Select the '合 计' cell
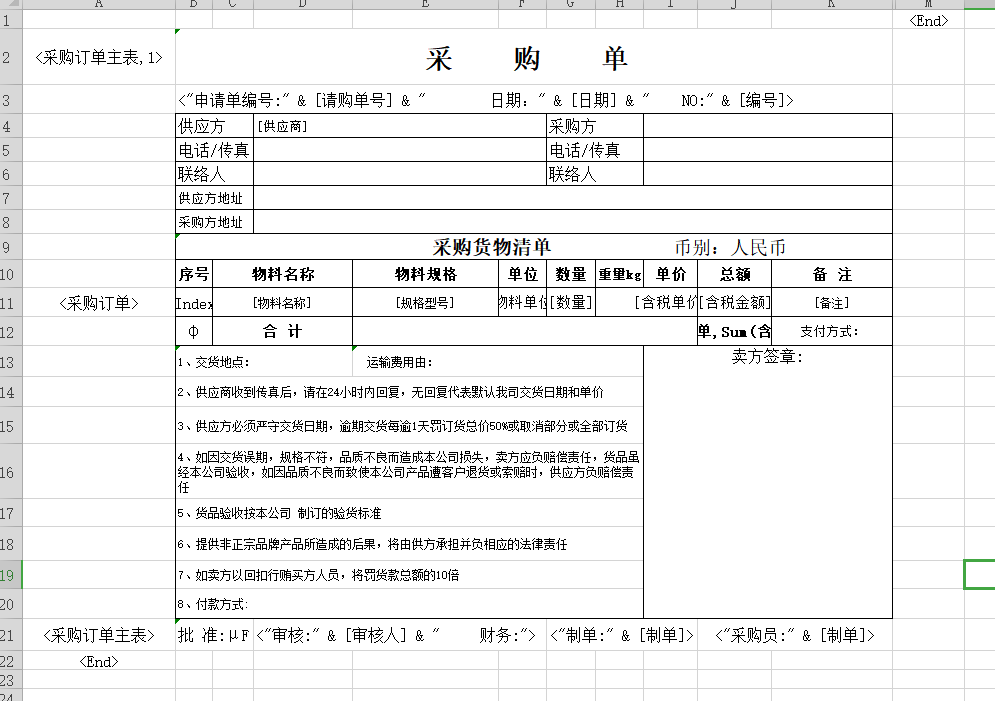Image resolution: width=995 pixels, height=701 pixels. [282, 331]
